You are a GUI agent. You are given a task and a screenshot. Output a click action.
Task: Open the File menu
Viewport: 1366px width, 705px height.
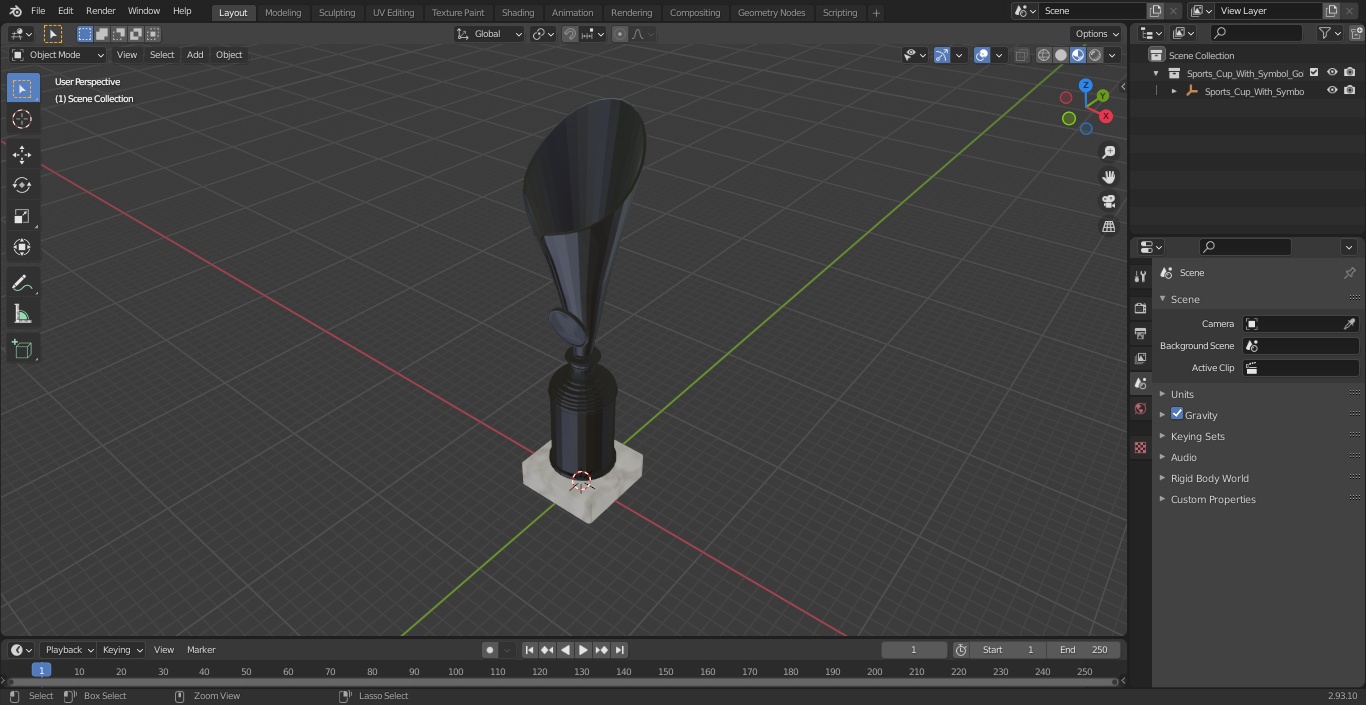click(38, 11)
